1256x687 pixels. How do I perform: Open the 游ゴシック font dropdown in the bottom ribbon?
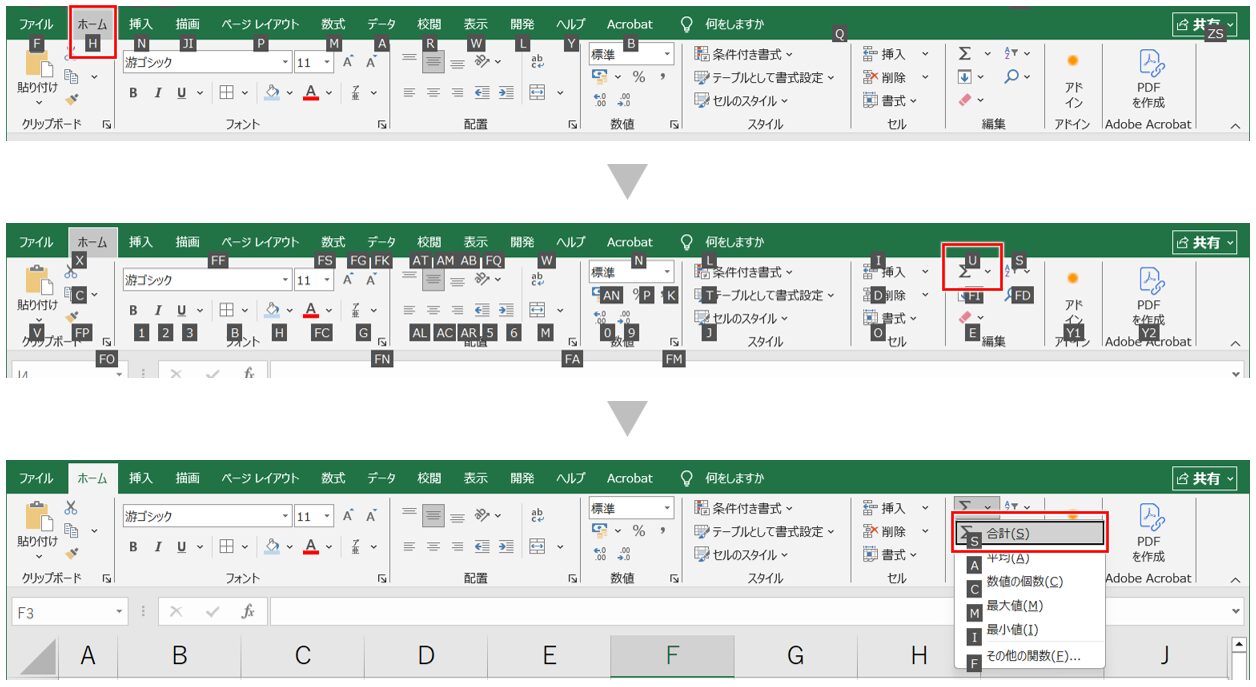pos(286,516)
